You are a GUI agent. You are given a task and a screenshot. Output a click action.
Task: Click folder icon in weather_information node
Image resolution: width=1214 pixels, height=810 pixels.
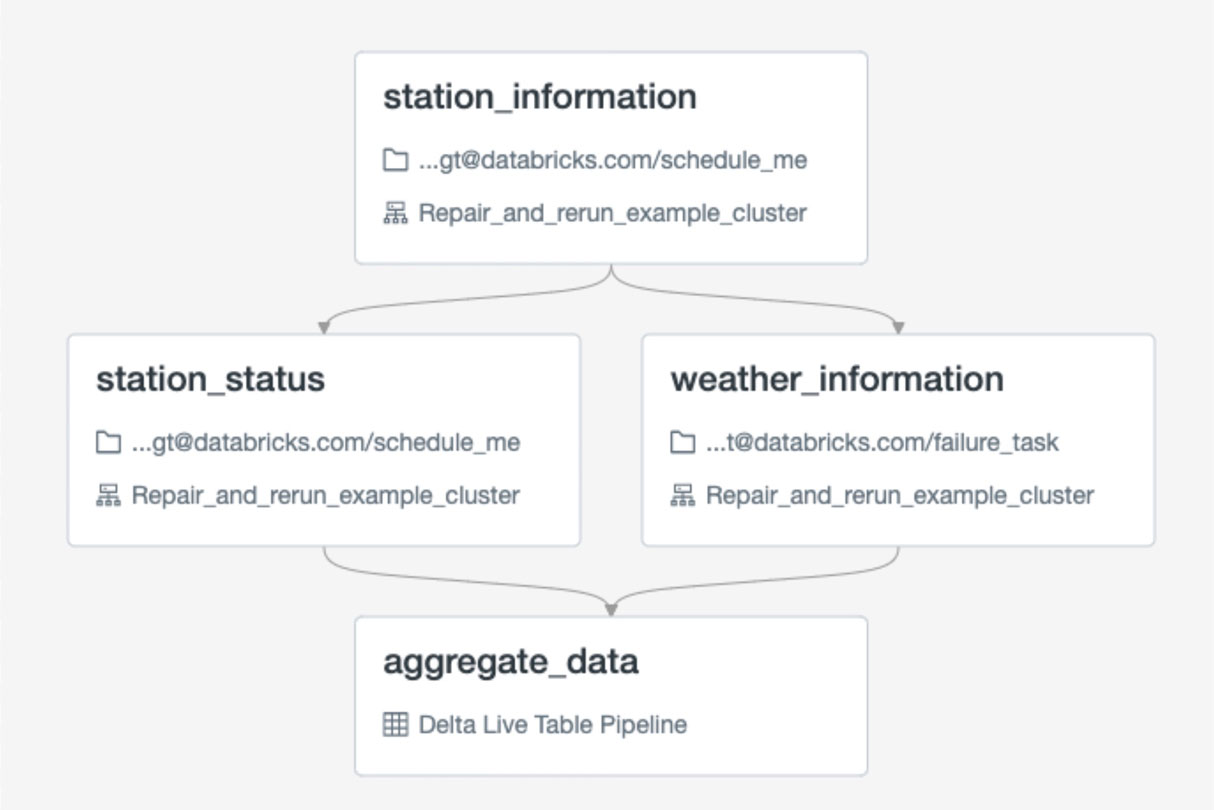coord(682,442)
